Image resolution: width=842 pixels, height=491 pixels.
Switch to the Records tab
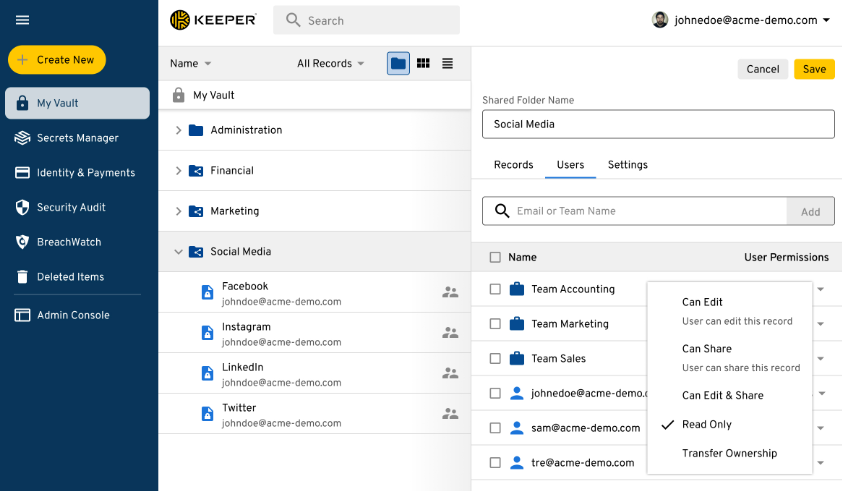tap(513, 165)
